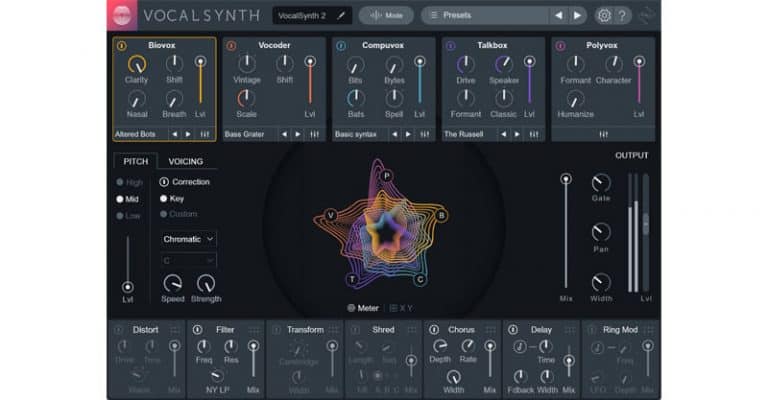This screenshot has height=400, width=768.
Task: Click the P node in visualizer
Action: click(386, 176)
